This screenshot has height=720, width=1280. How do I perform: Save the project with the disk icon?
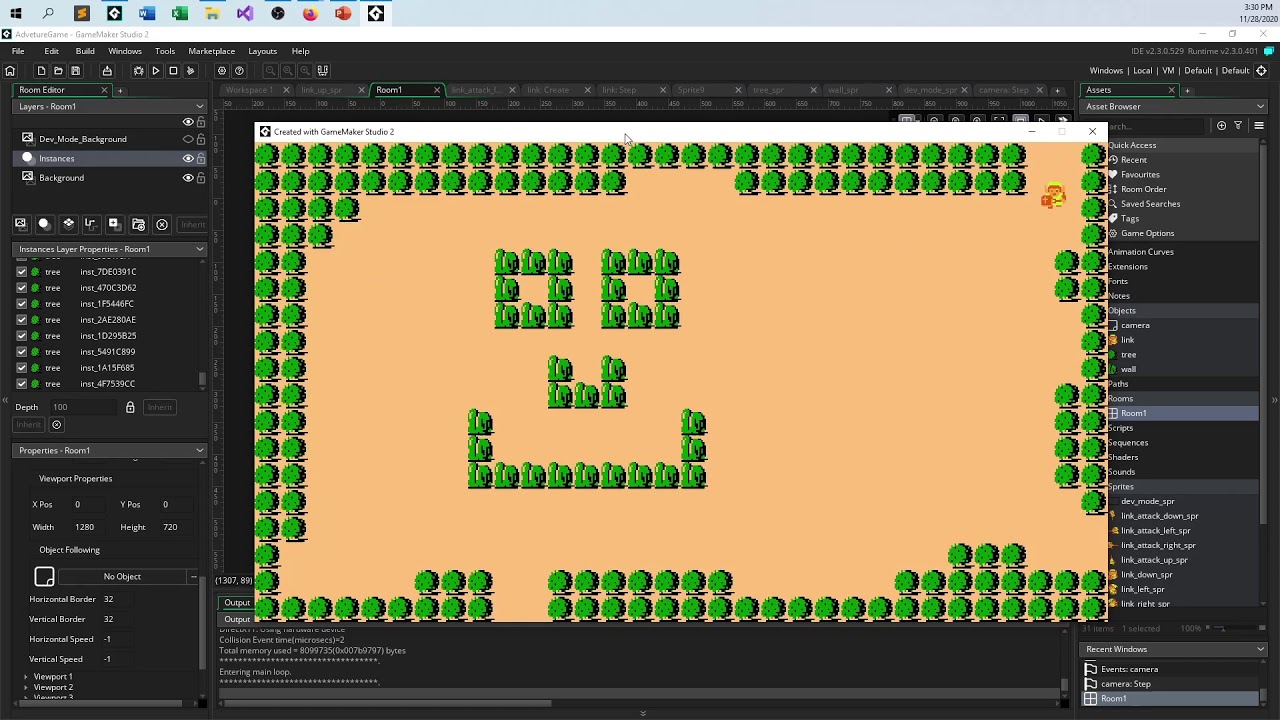(x=75, y=71)
